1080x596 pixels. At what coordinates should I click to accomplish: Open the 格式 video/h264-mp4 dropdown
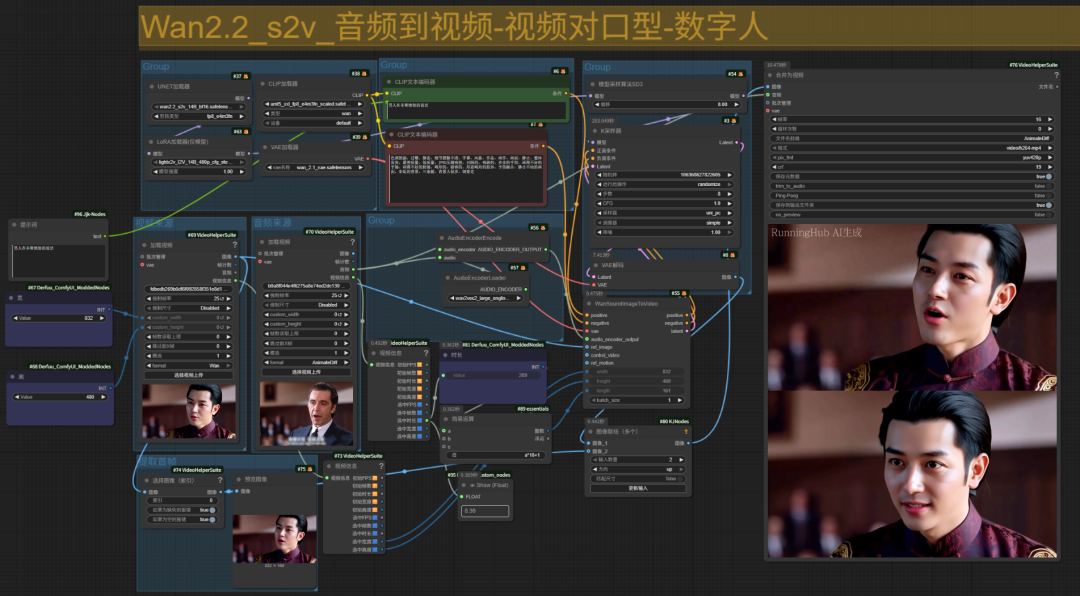pos(912,148)
